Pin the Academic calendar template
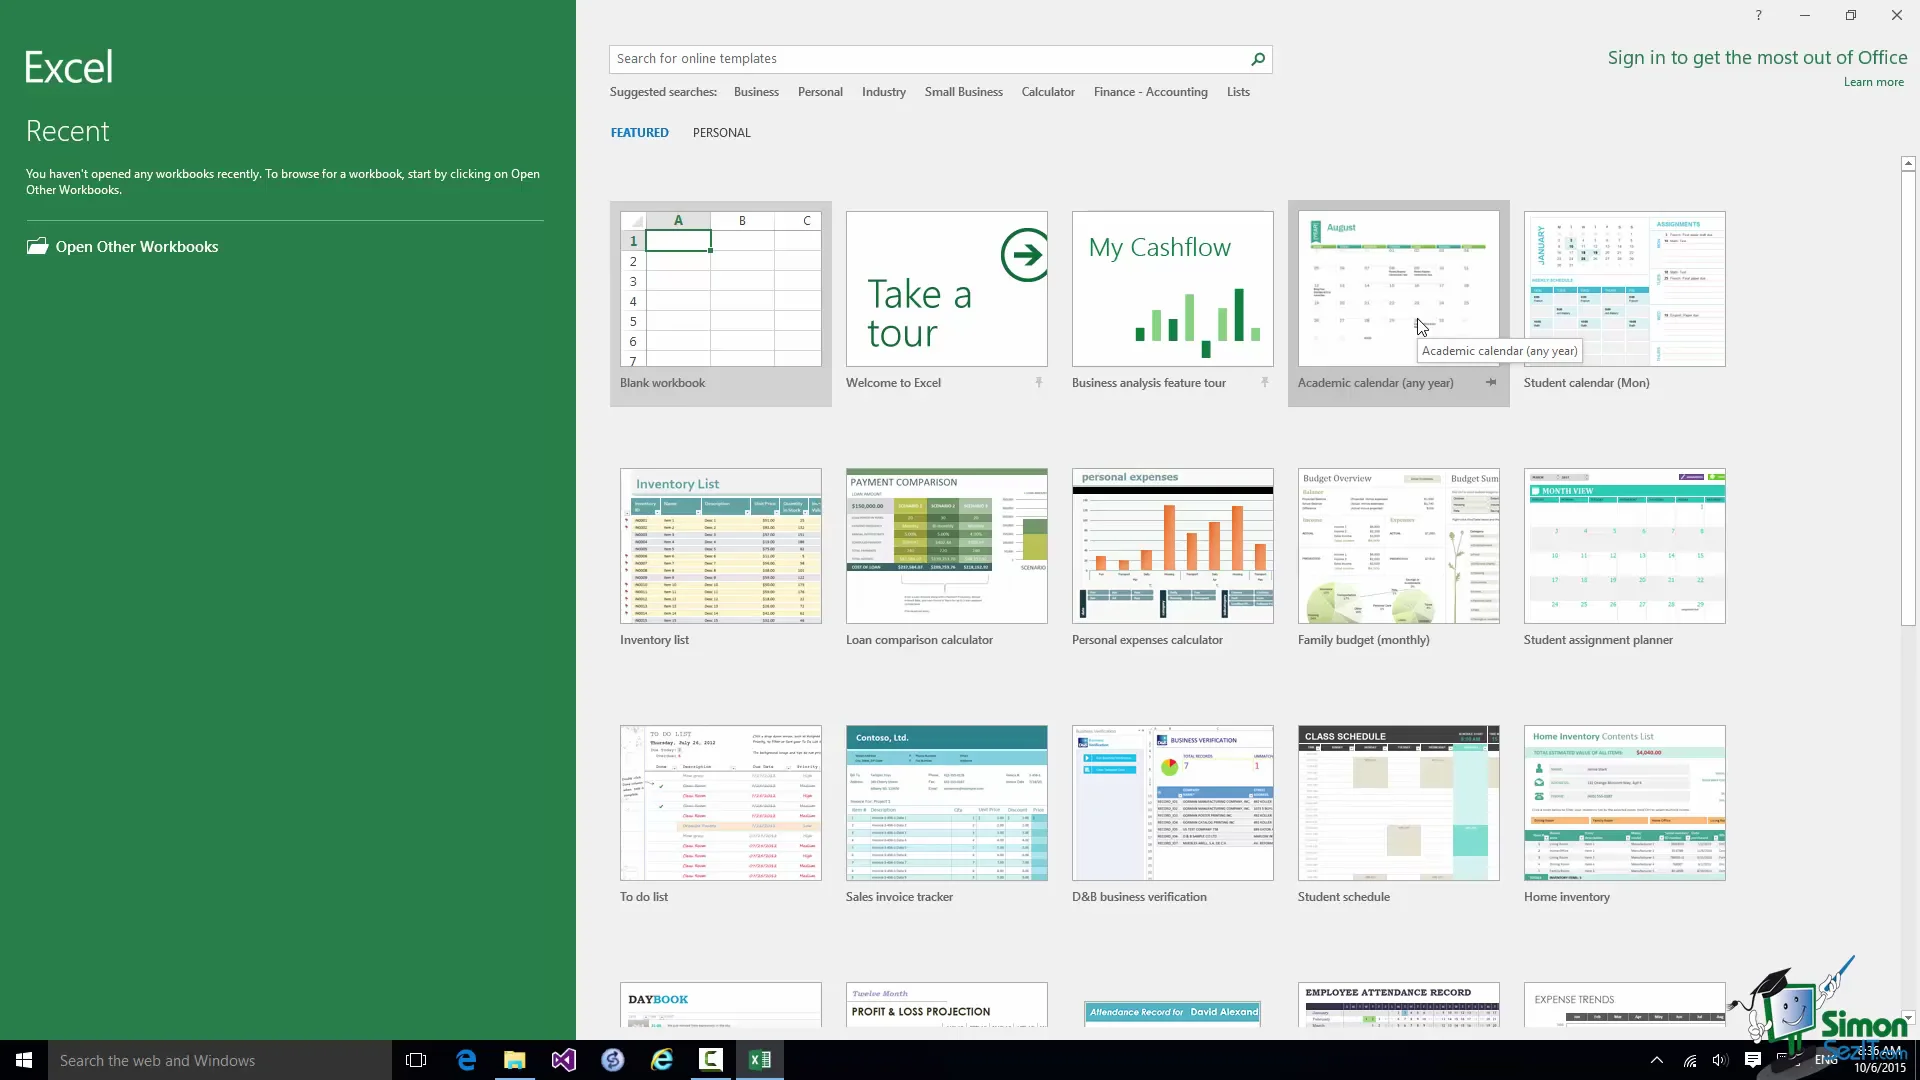Image resolution: width=1920 pixels, height=1080 pixels. [x=1491, y=383]
